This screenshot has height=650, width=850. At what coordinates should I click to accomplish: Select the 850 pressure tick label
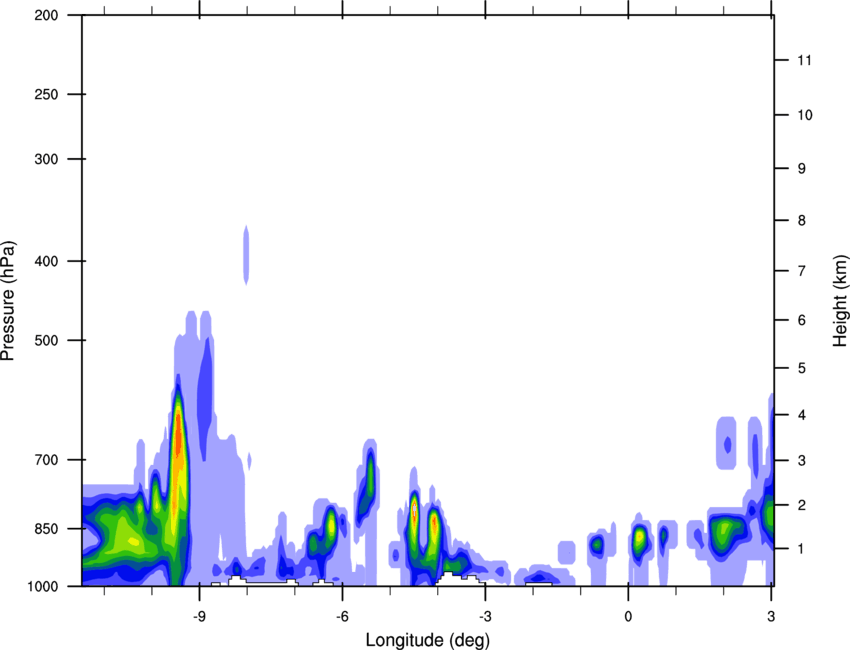click(x=46, y=529)
